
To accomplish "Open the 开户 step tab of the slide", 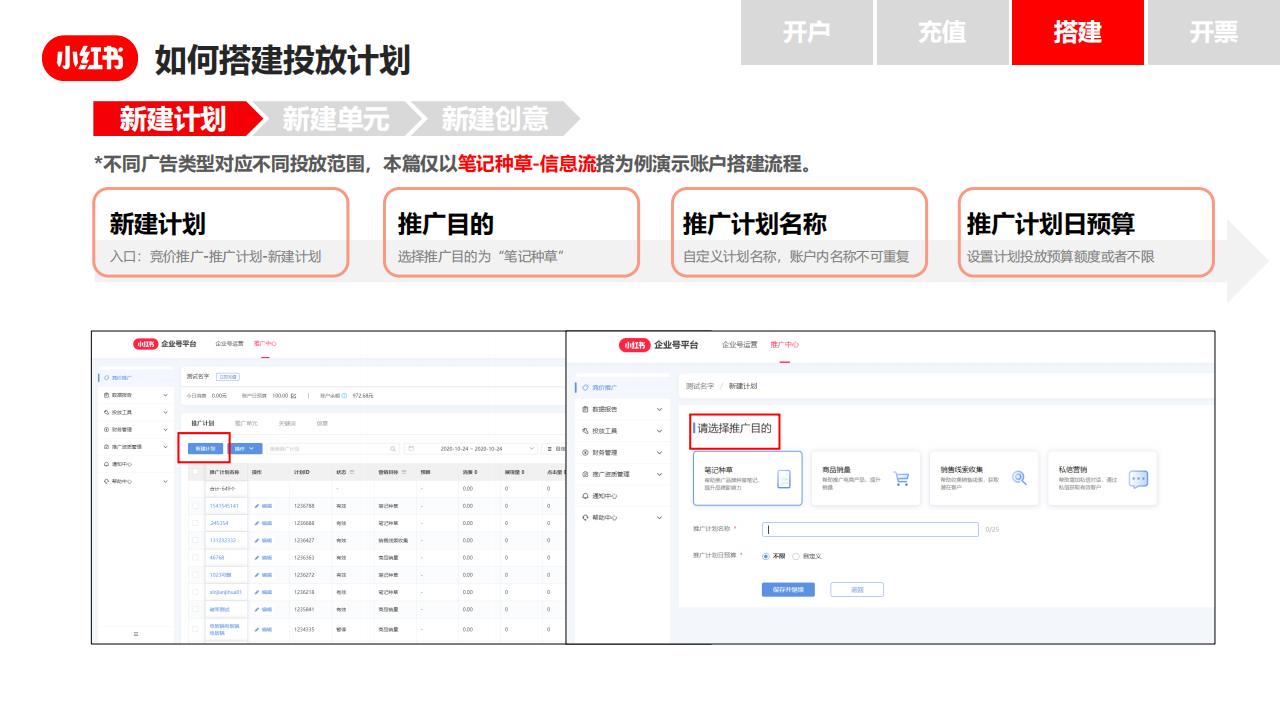I will pos(807,32).
